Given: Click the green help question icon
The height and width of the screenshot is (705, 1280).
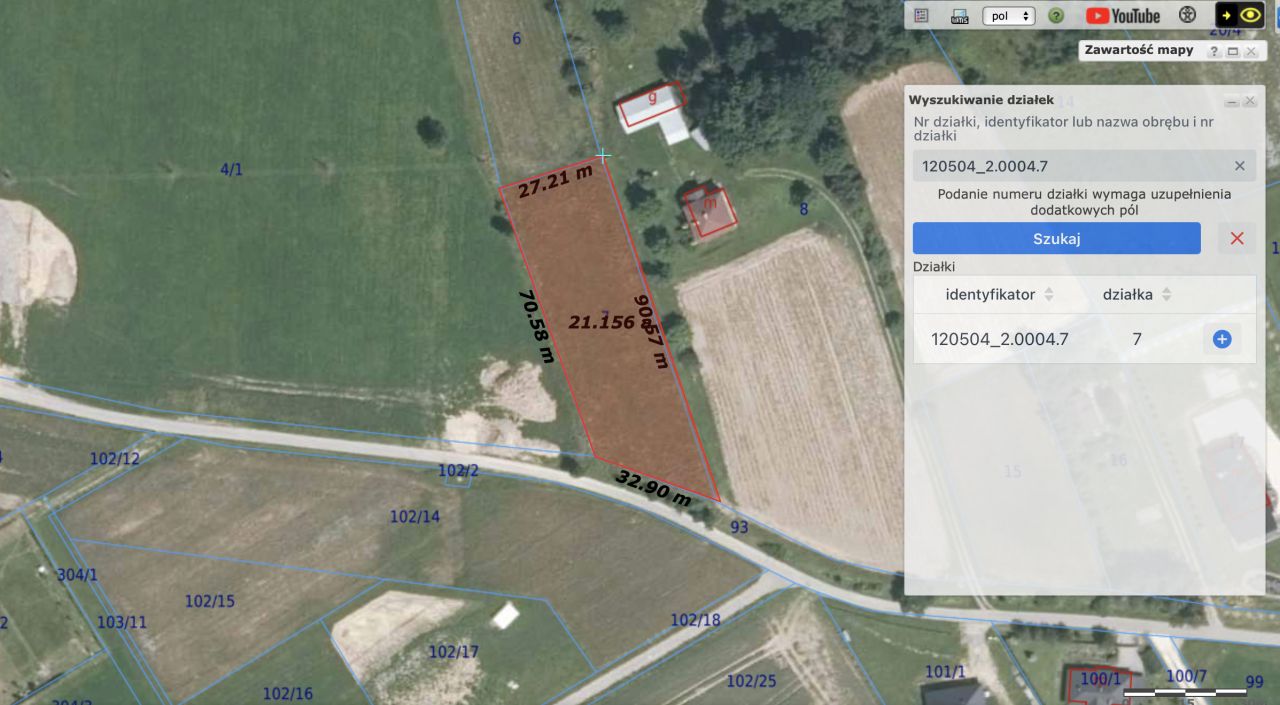Looking at the screenshot, I should pyautogui.click(x=1056, y=16).
